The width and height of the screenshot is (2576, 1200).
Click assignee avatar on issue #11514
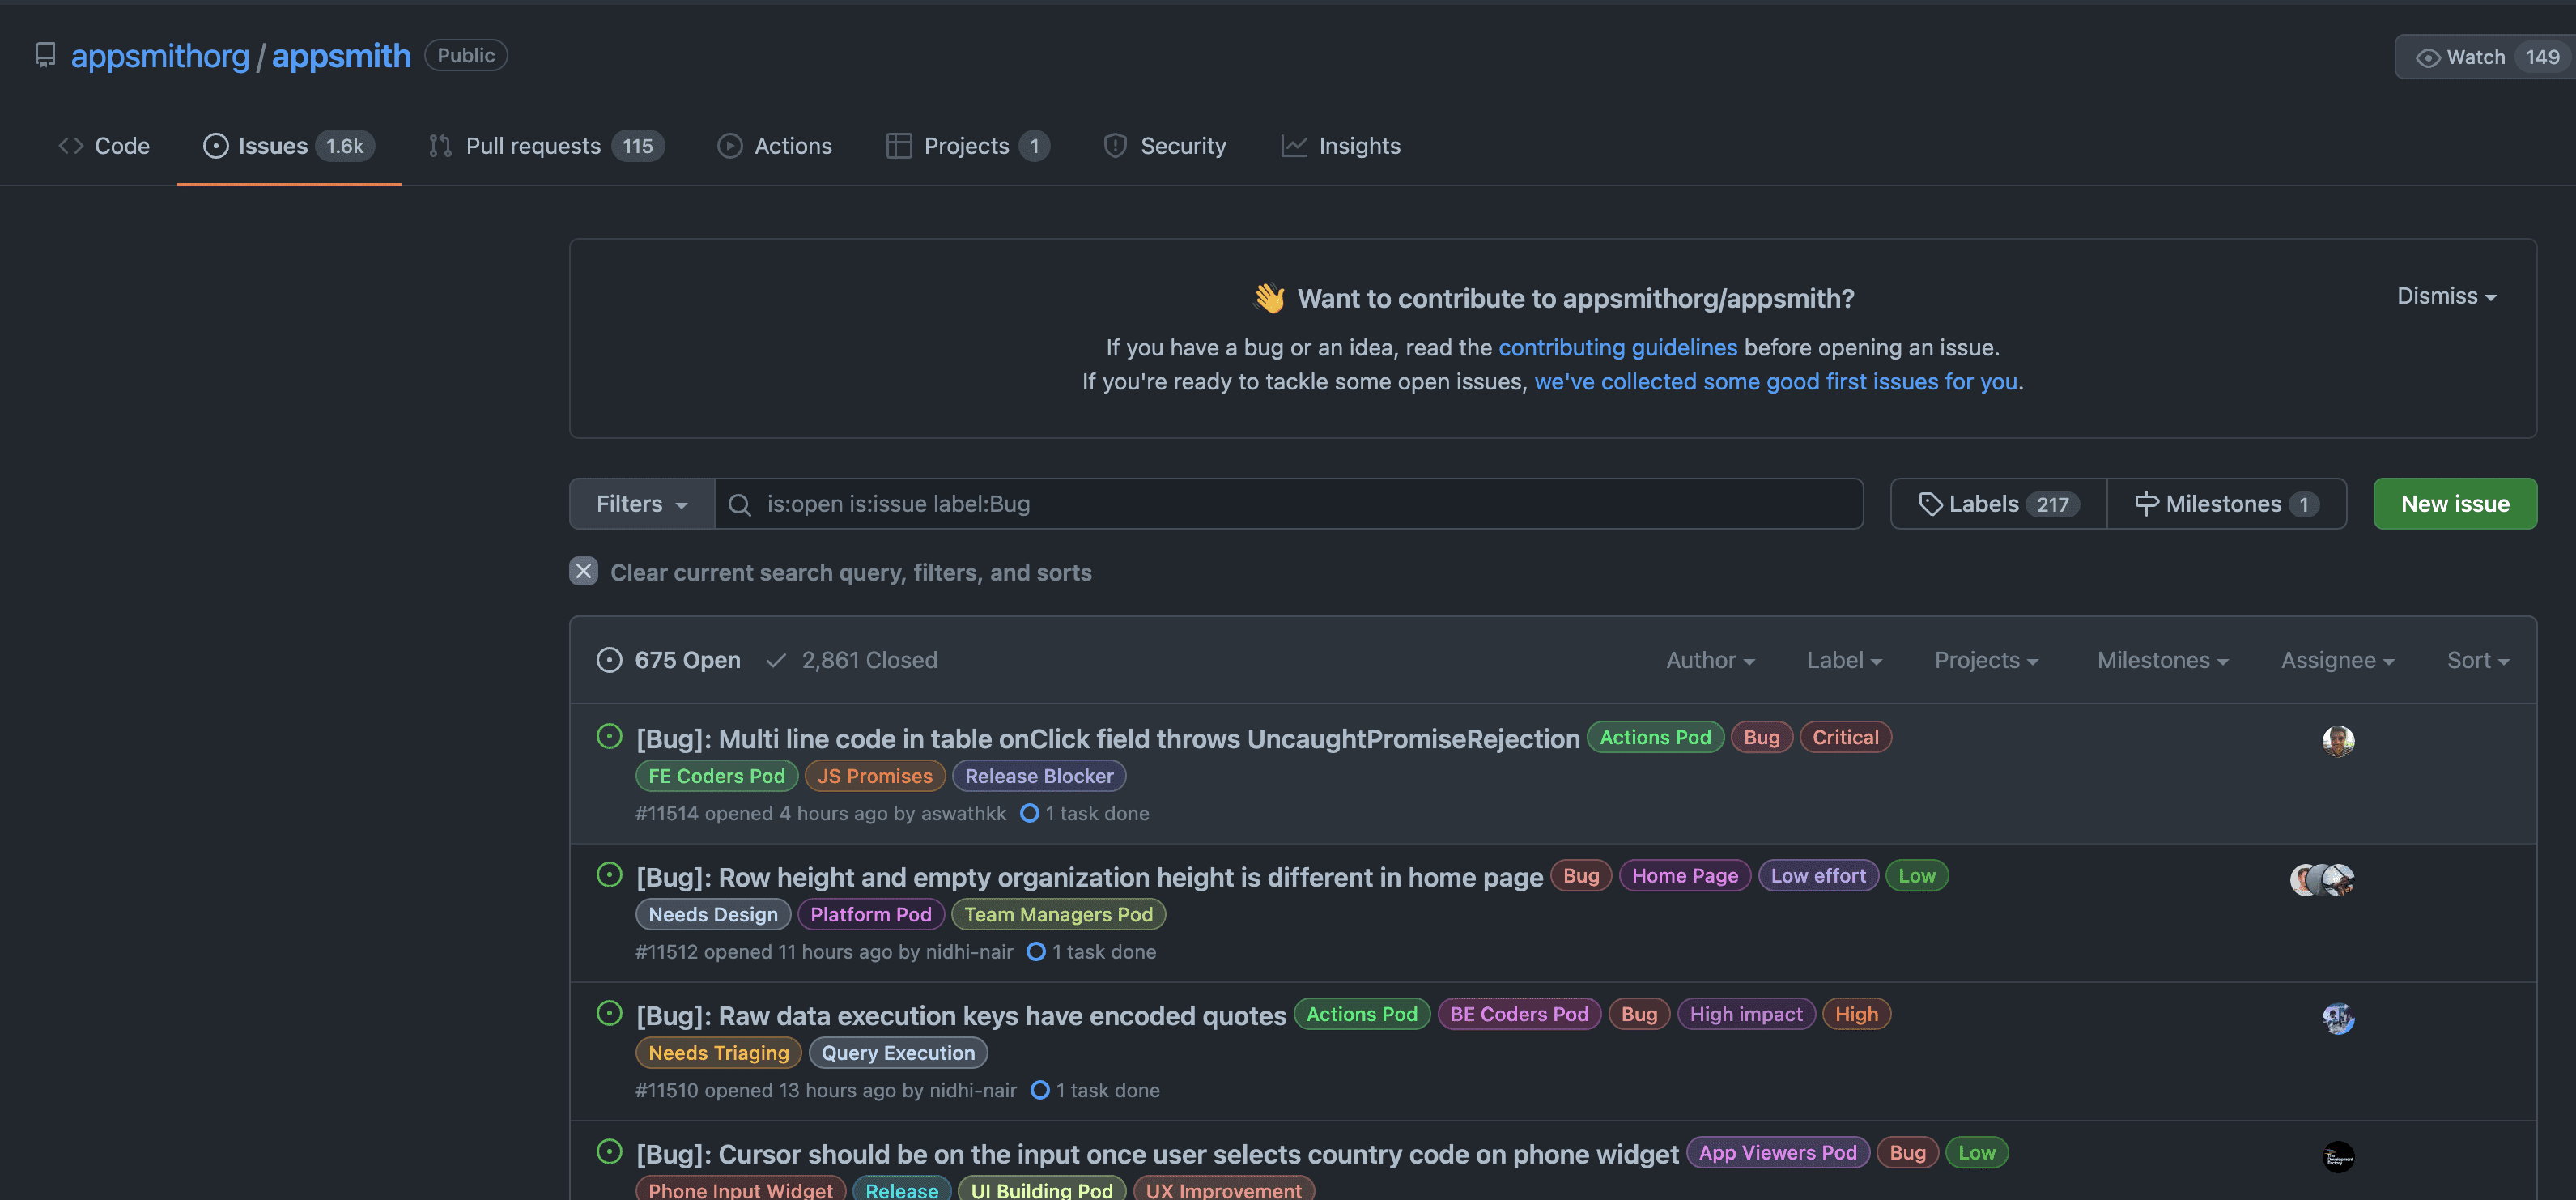tap(2338, 741)
